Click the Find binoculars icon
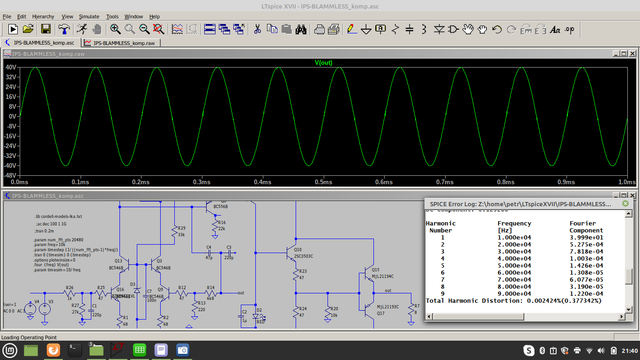This screenshot has height=360, width=640. coord(301,29)
